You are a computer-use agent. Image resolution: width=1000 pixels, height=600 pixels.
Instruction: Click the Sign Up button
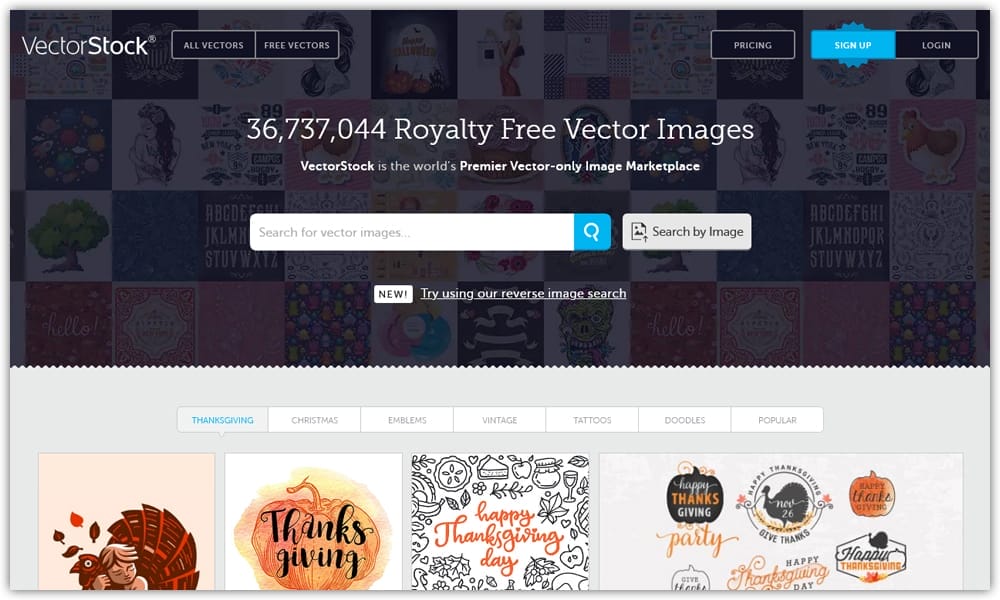pyautogui.click(x=853, y=45)
